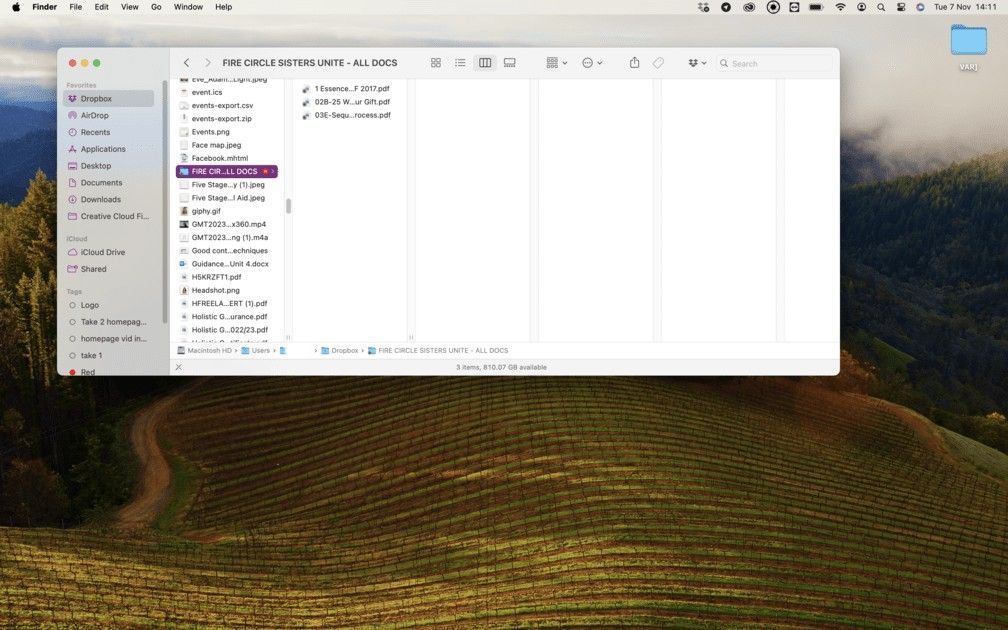Select AirDrop in the sidebar
This screenshot has height=630, width=1008.
pos(94,115)
